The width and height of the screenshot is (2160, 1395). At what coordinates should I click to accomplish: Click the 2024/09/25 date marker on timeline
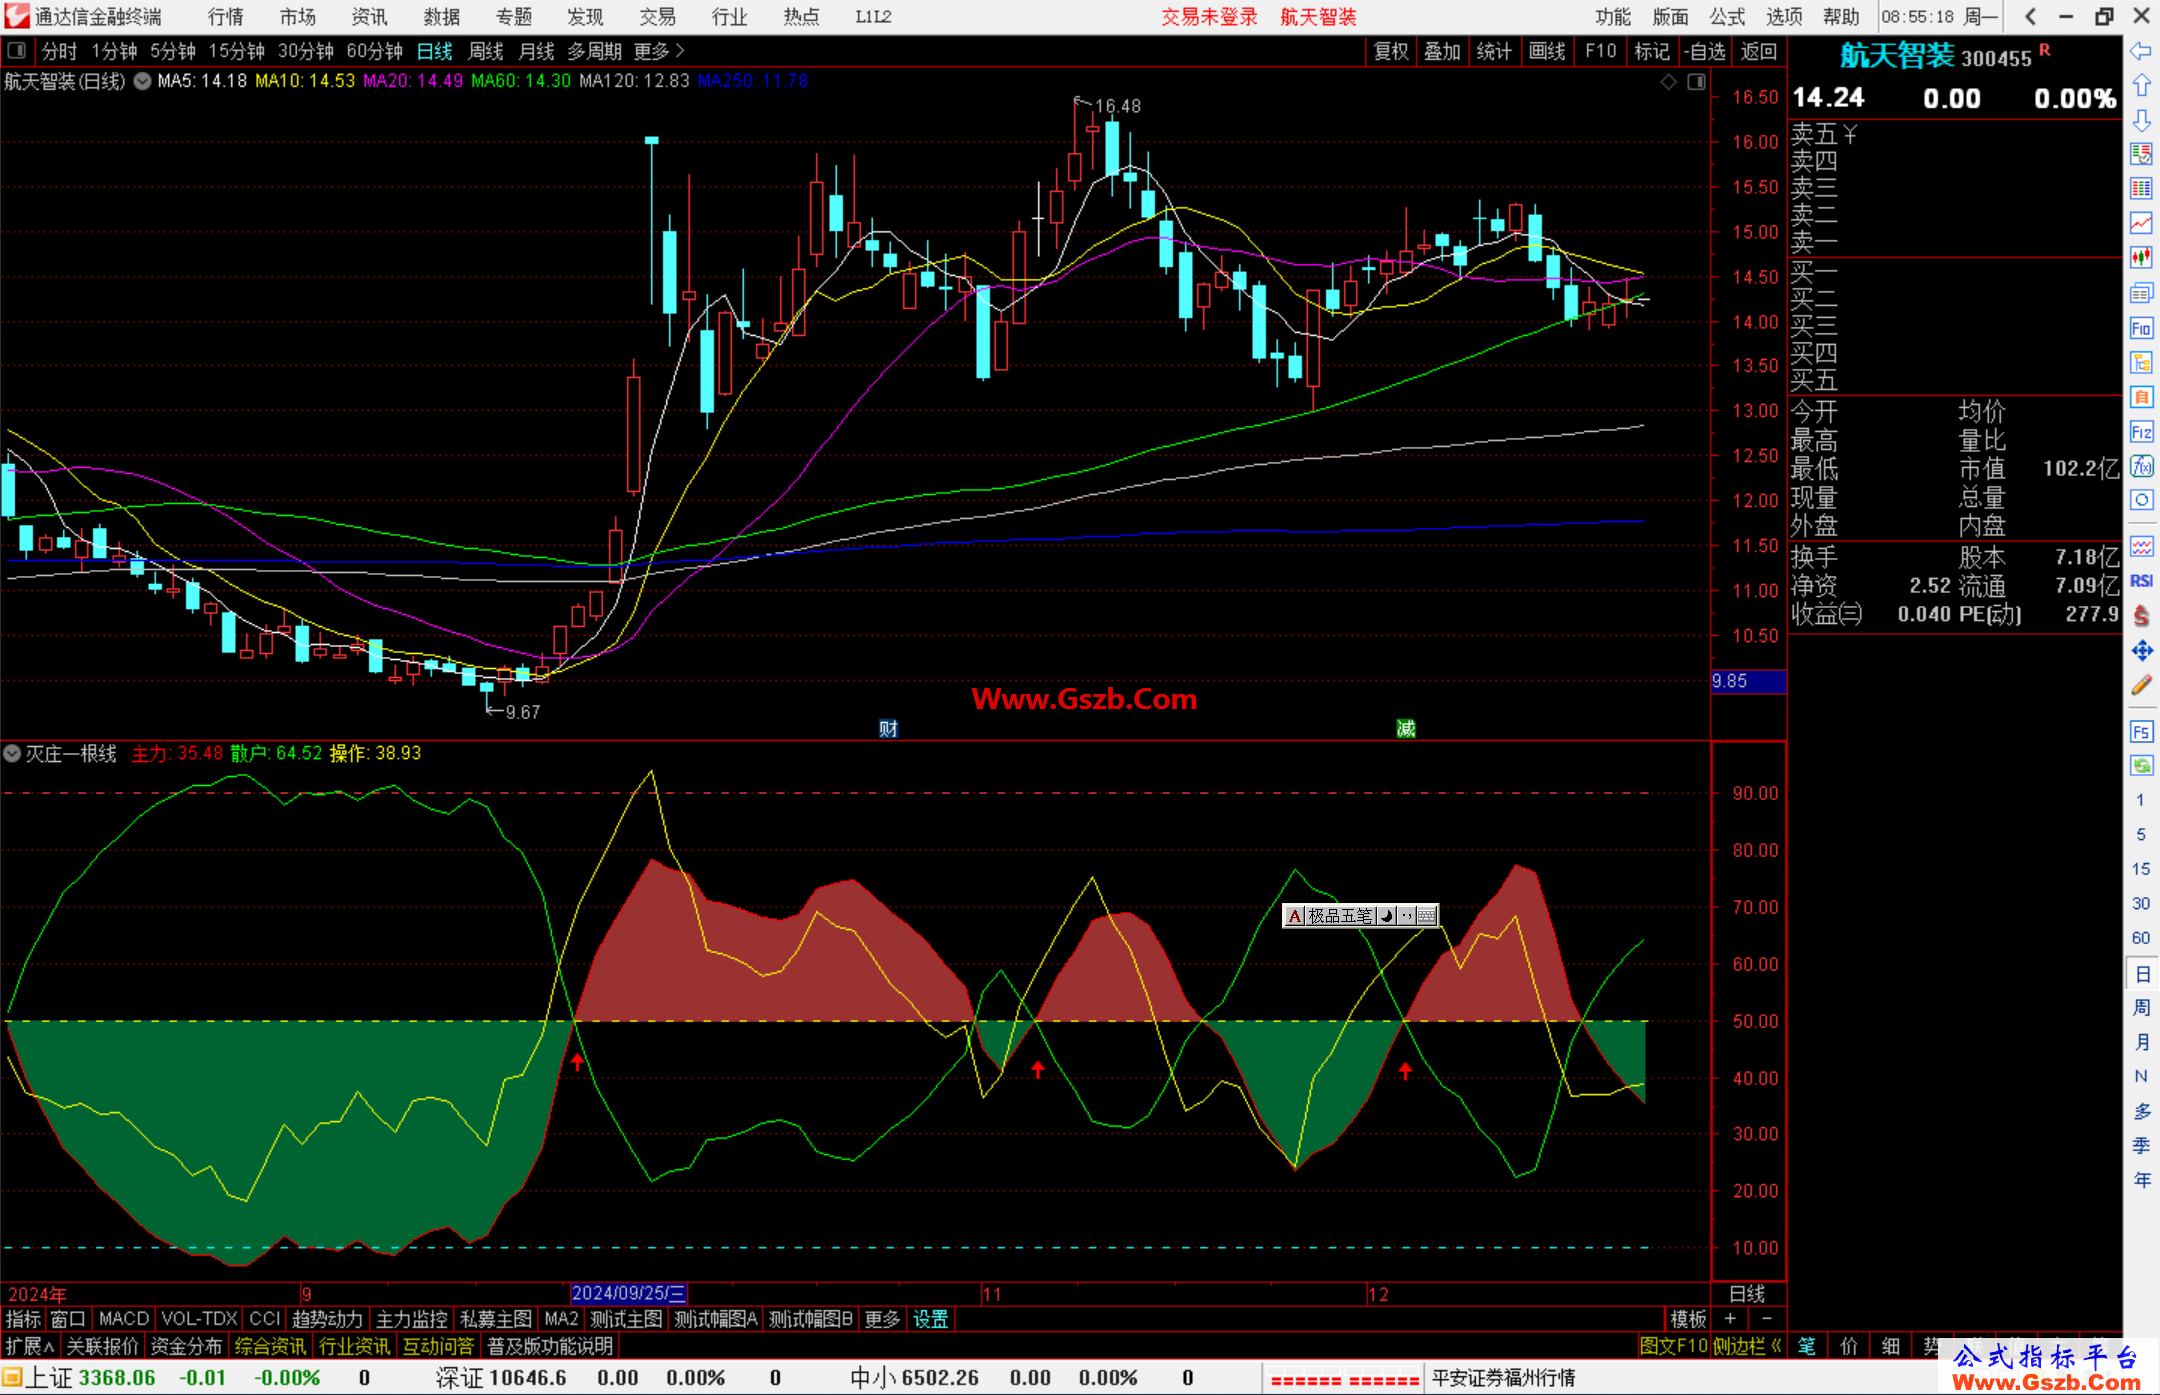[x=629, y=1293]
